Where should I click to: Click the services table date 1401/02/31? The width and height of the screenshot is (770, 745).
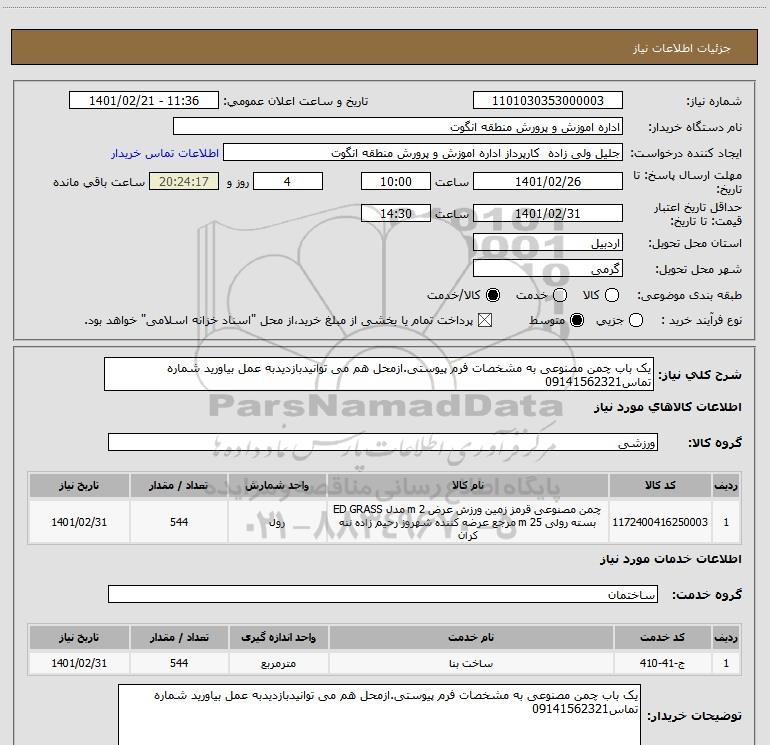pyautogui.click(x=79, y=663)
